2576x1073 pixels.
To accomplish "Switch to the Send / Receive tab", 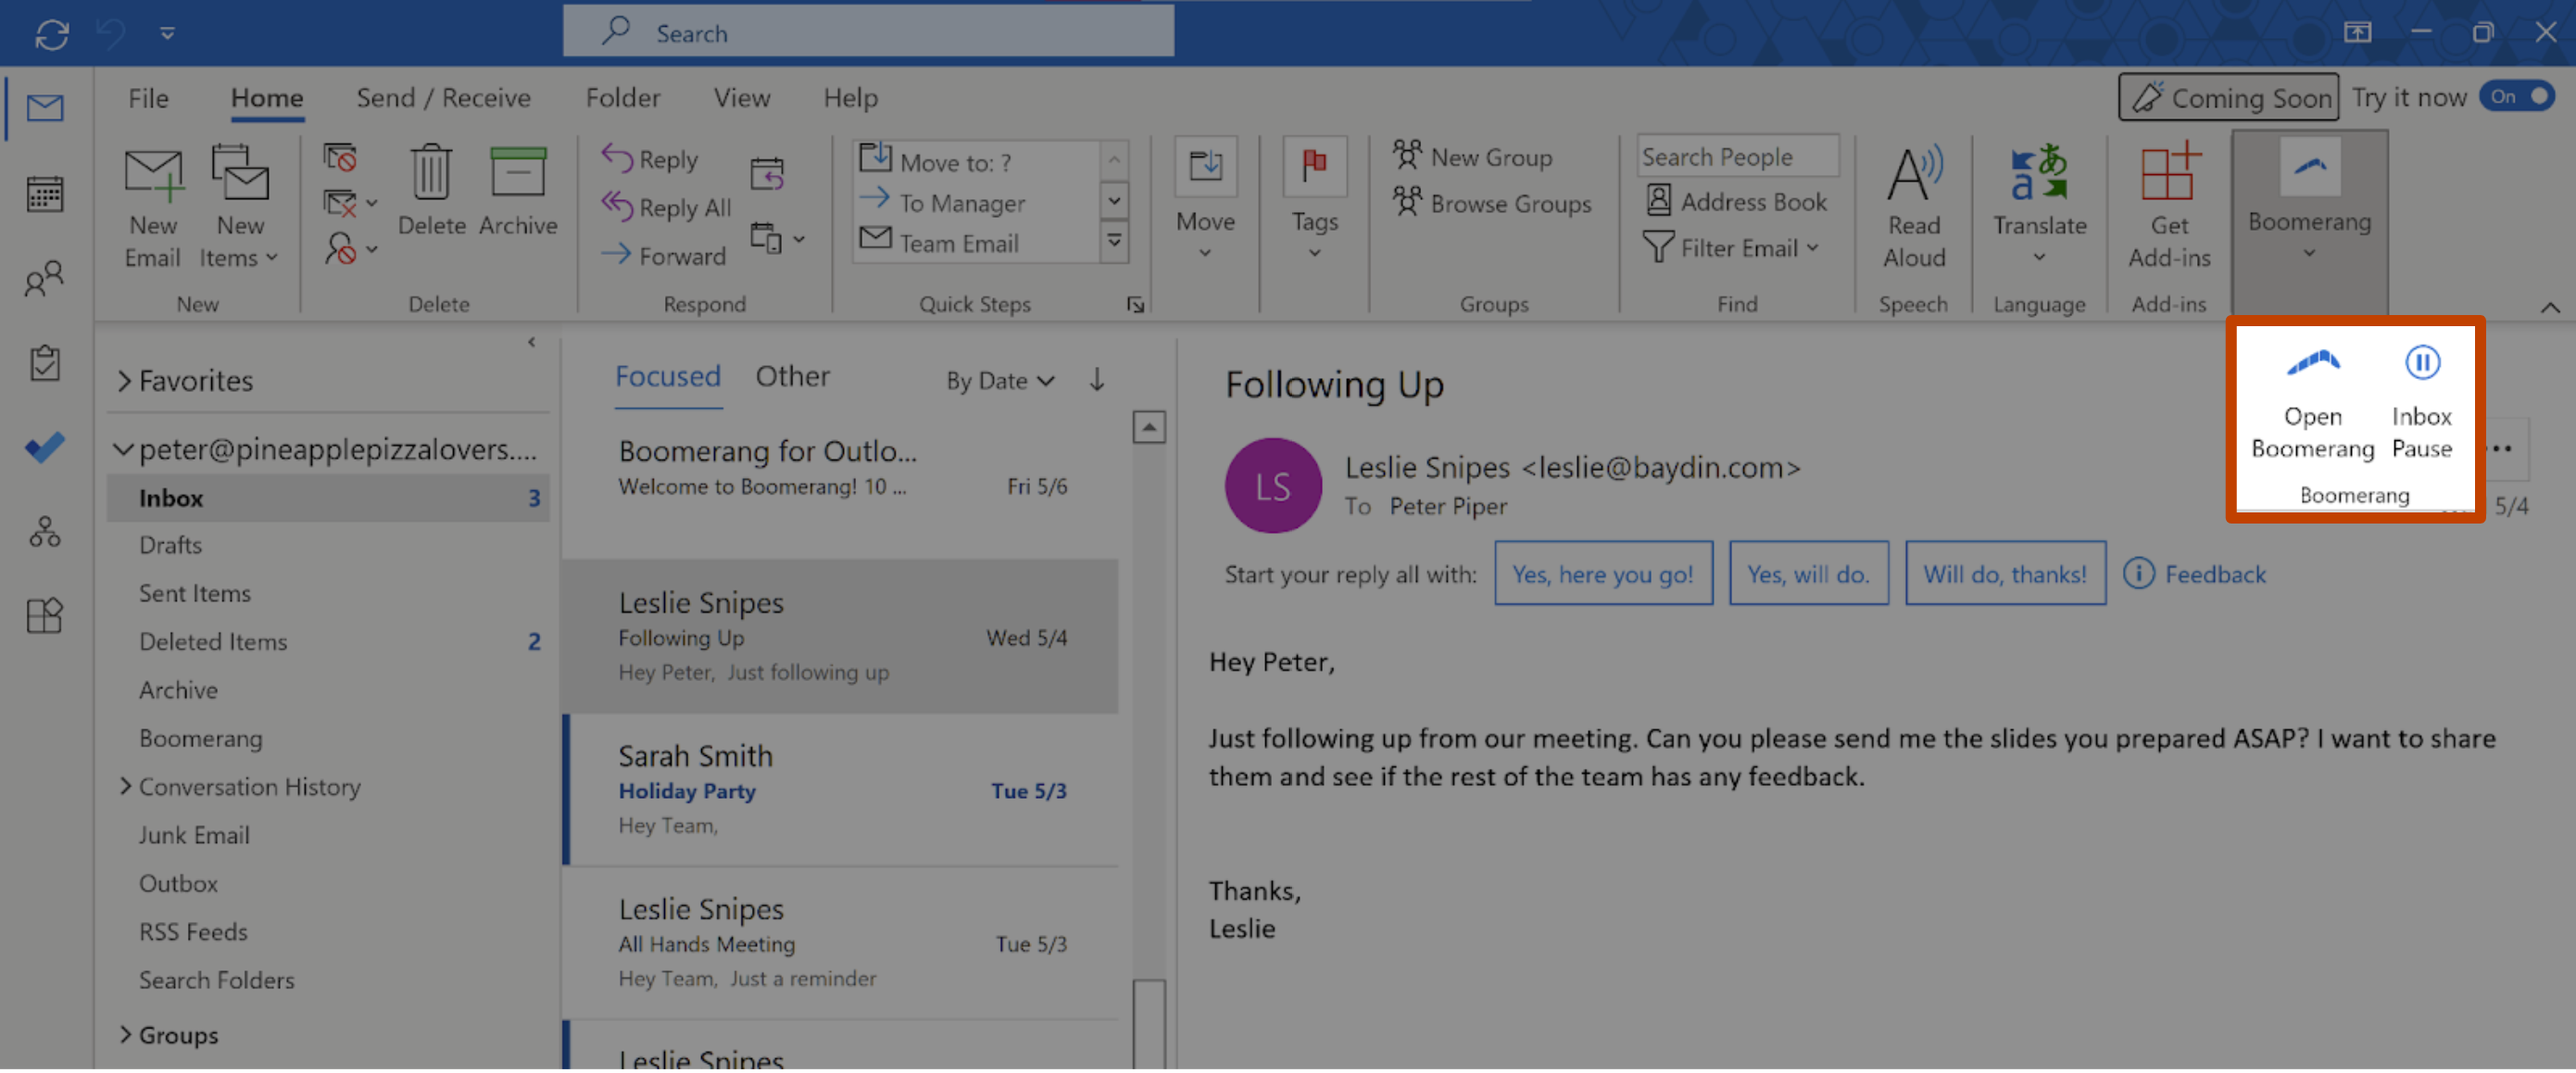I will (443, 98).
